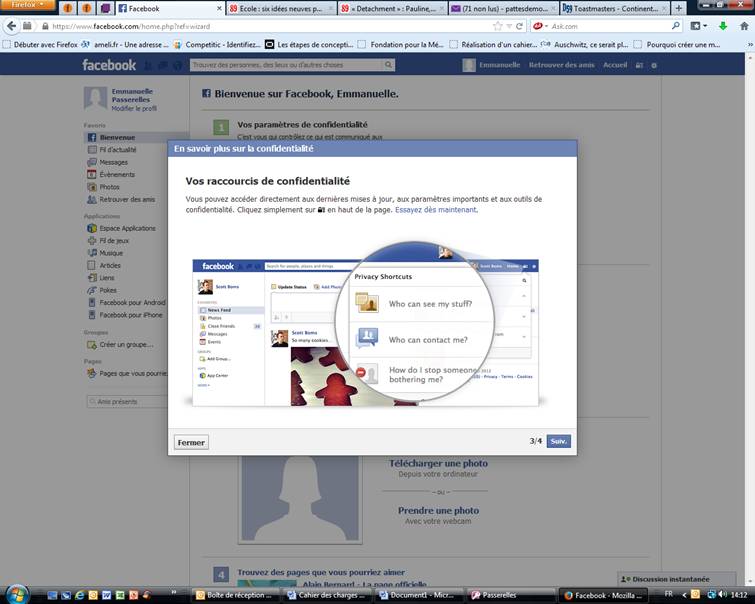The height and width of the screenshot is (604, 755).
Task: Reload the page using the refresh icon
Action: click(519, 26)
